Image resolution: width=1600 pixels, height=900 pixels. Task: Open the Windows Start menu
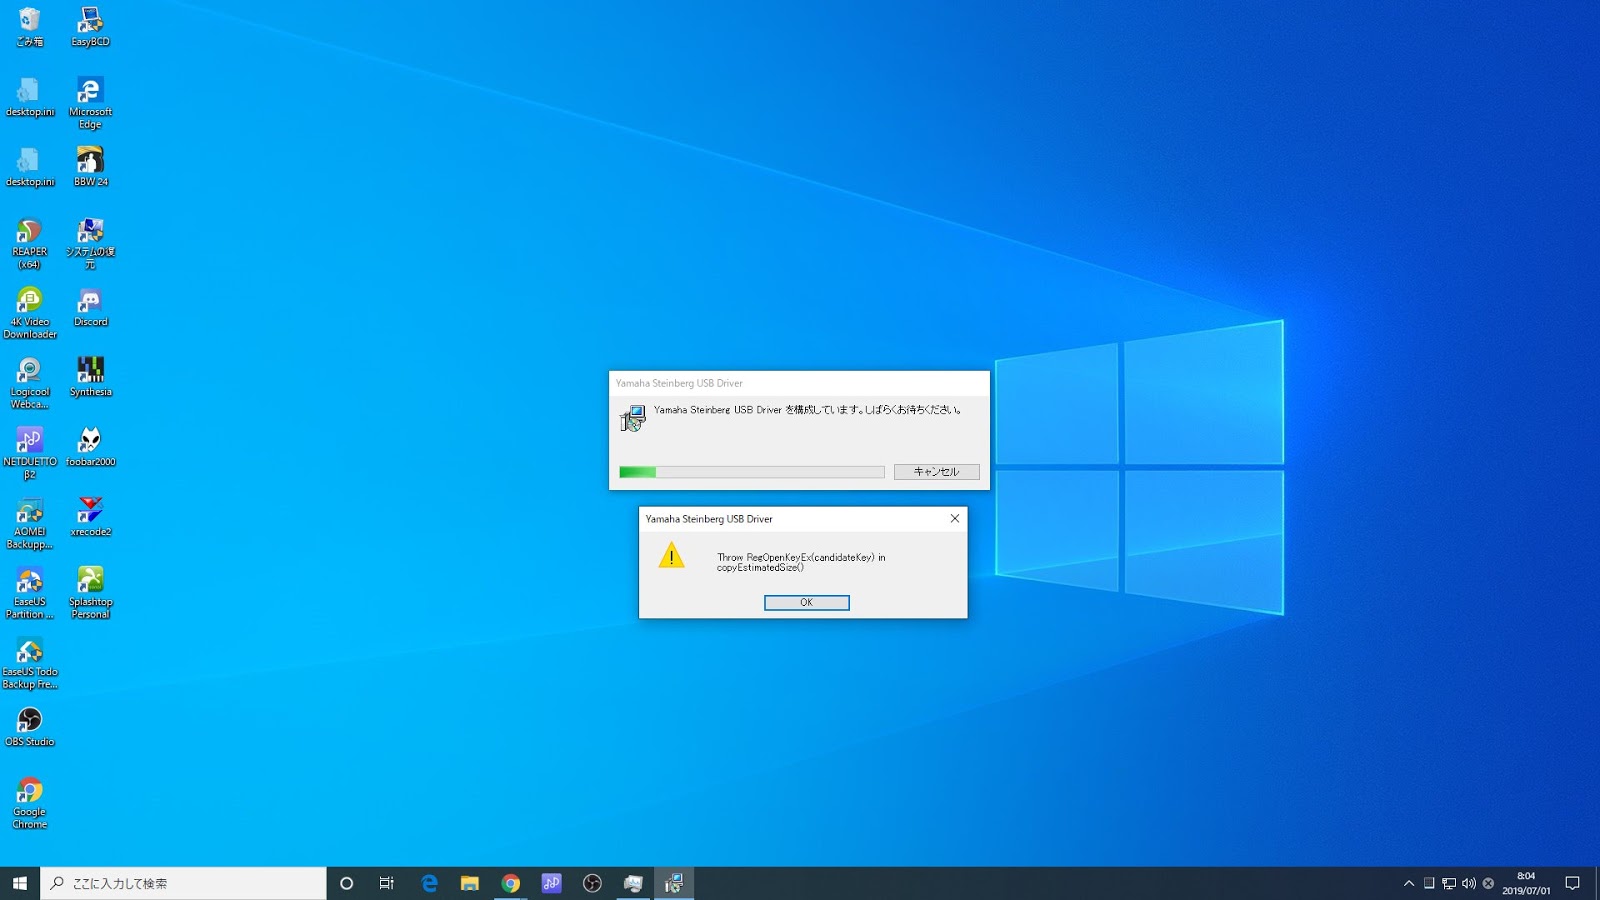(20, 883)
